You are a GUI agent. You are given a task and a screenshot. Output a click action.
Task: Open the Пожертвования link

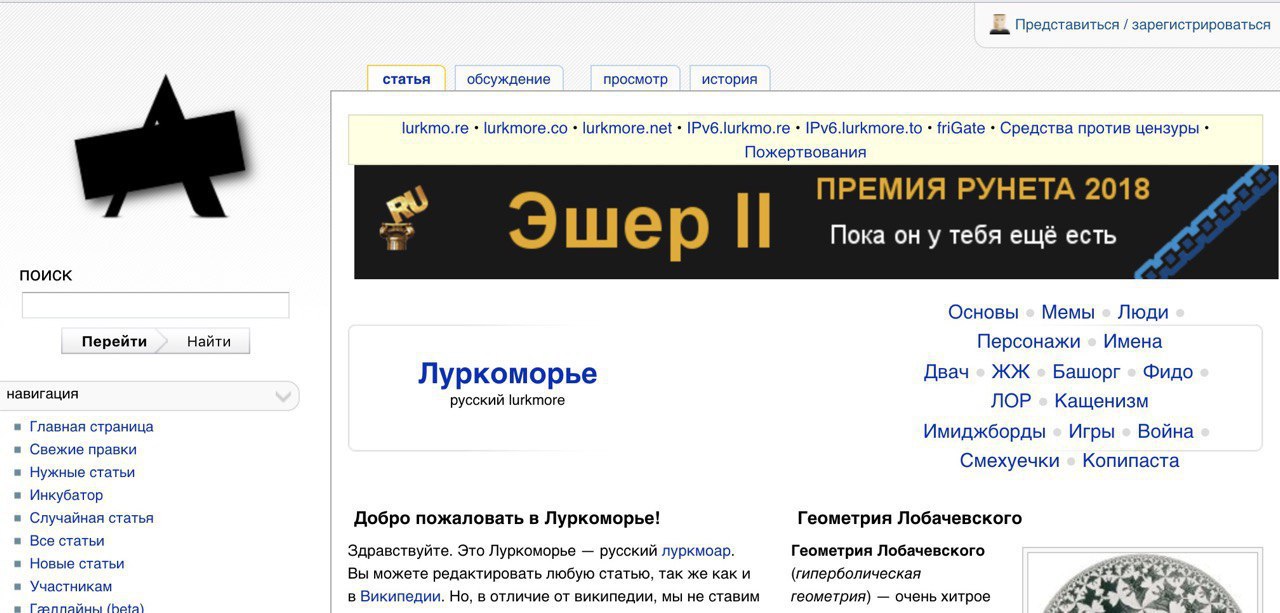pyautogui.click(x=805, y=152)
